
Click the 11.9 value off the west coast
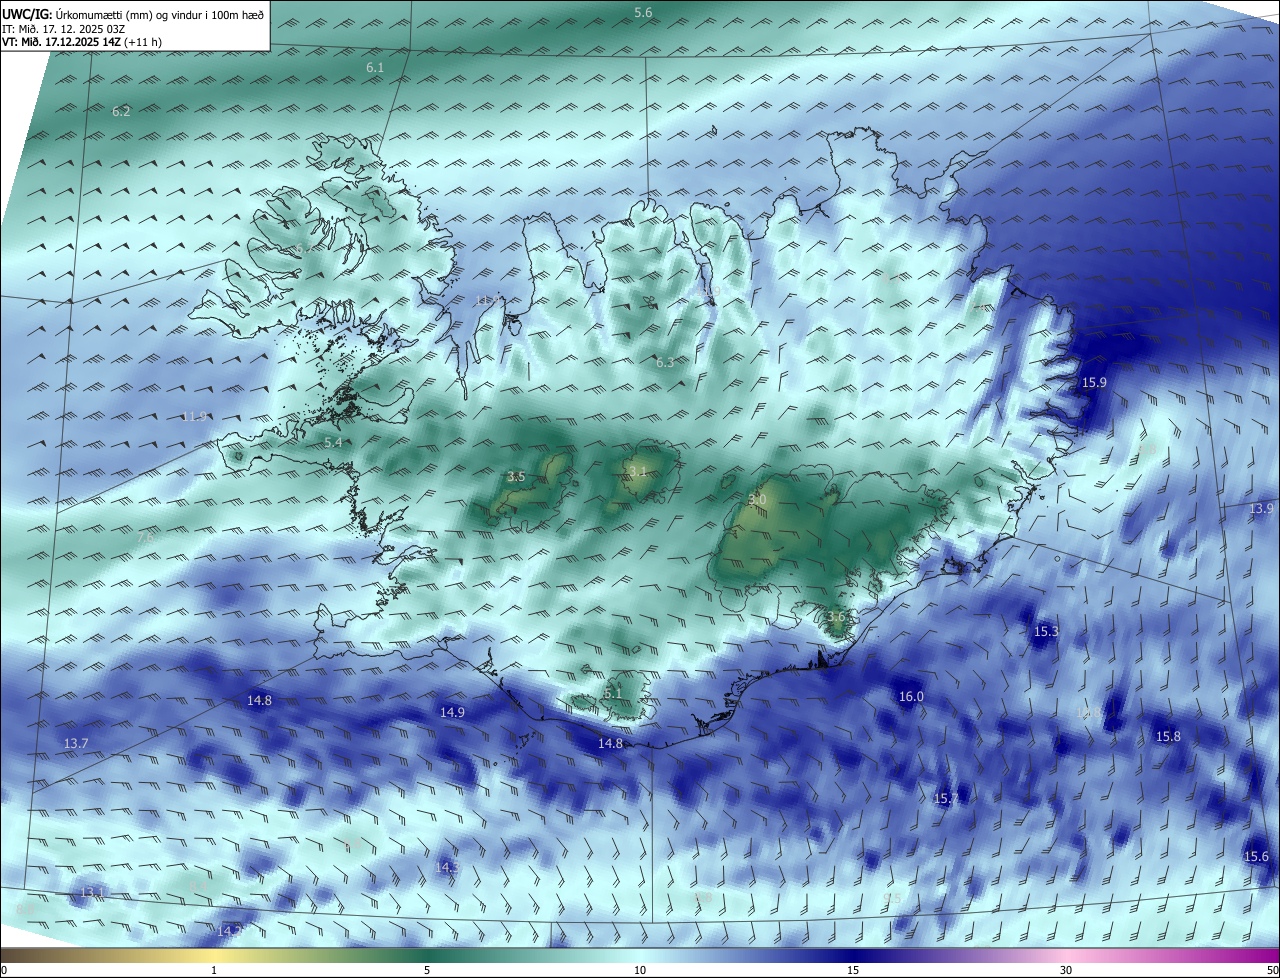tap(194, 416)
